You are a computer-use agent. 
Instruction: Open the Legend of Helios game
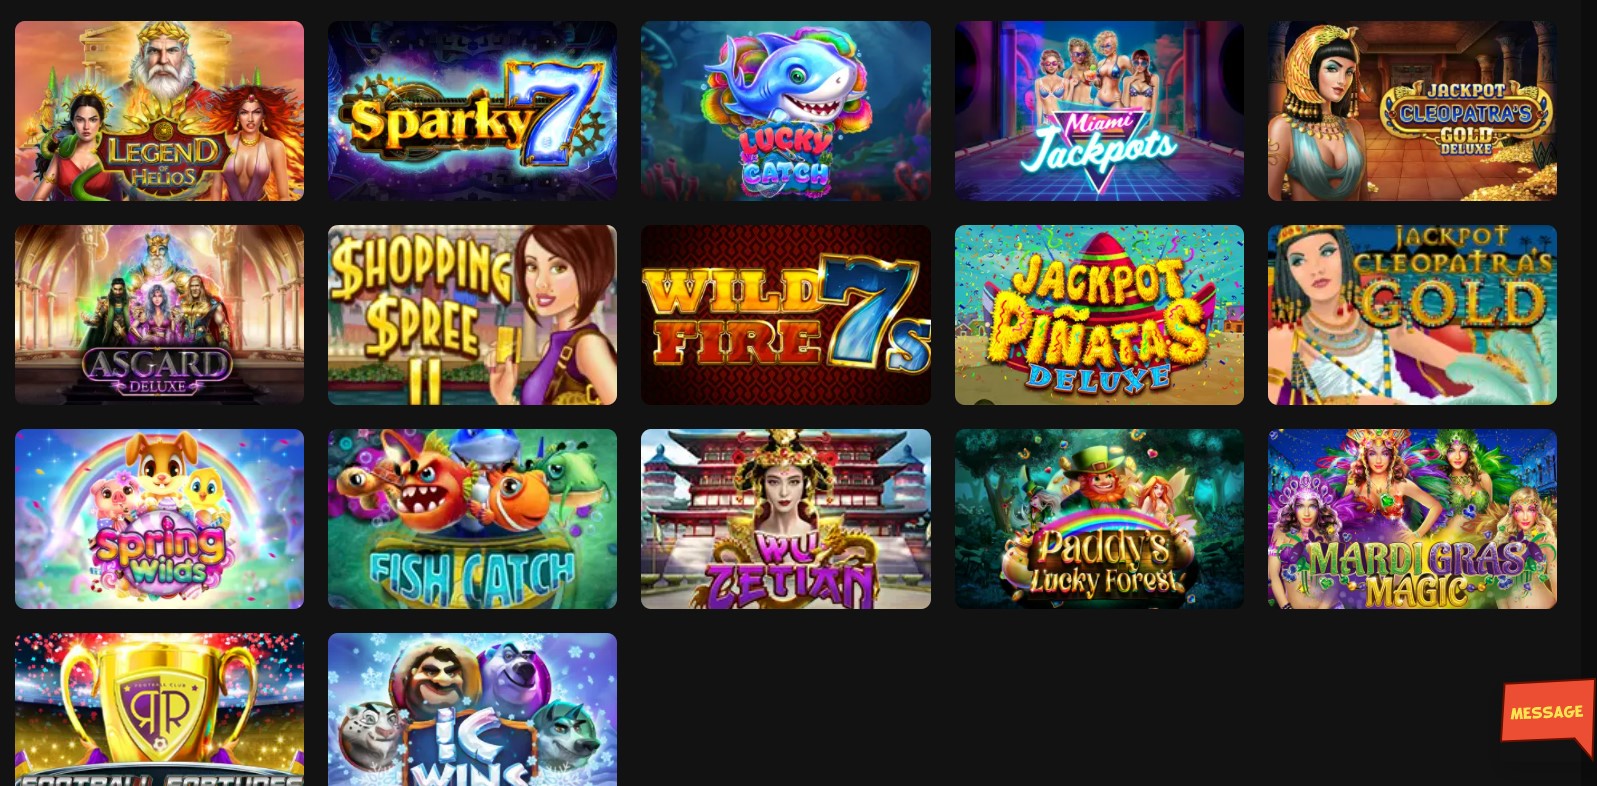[159, 111]
